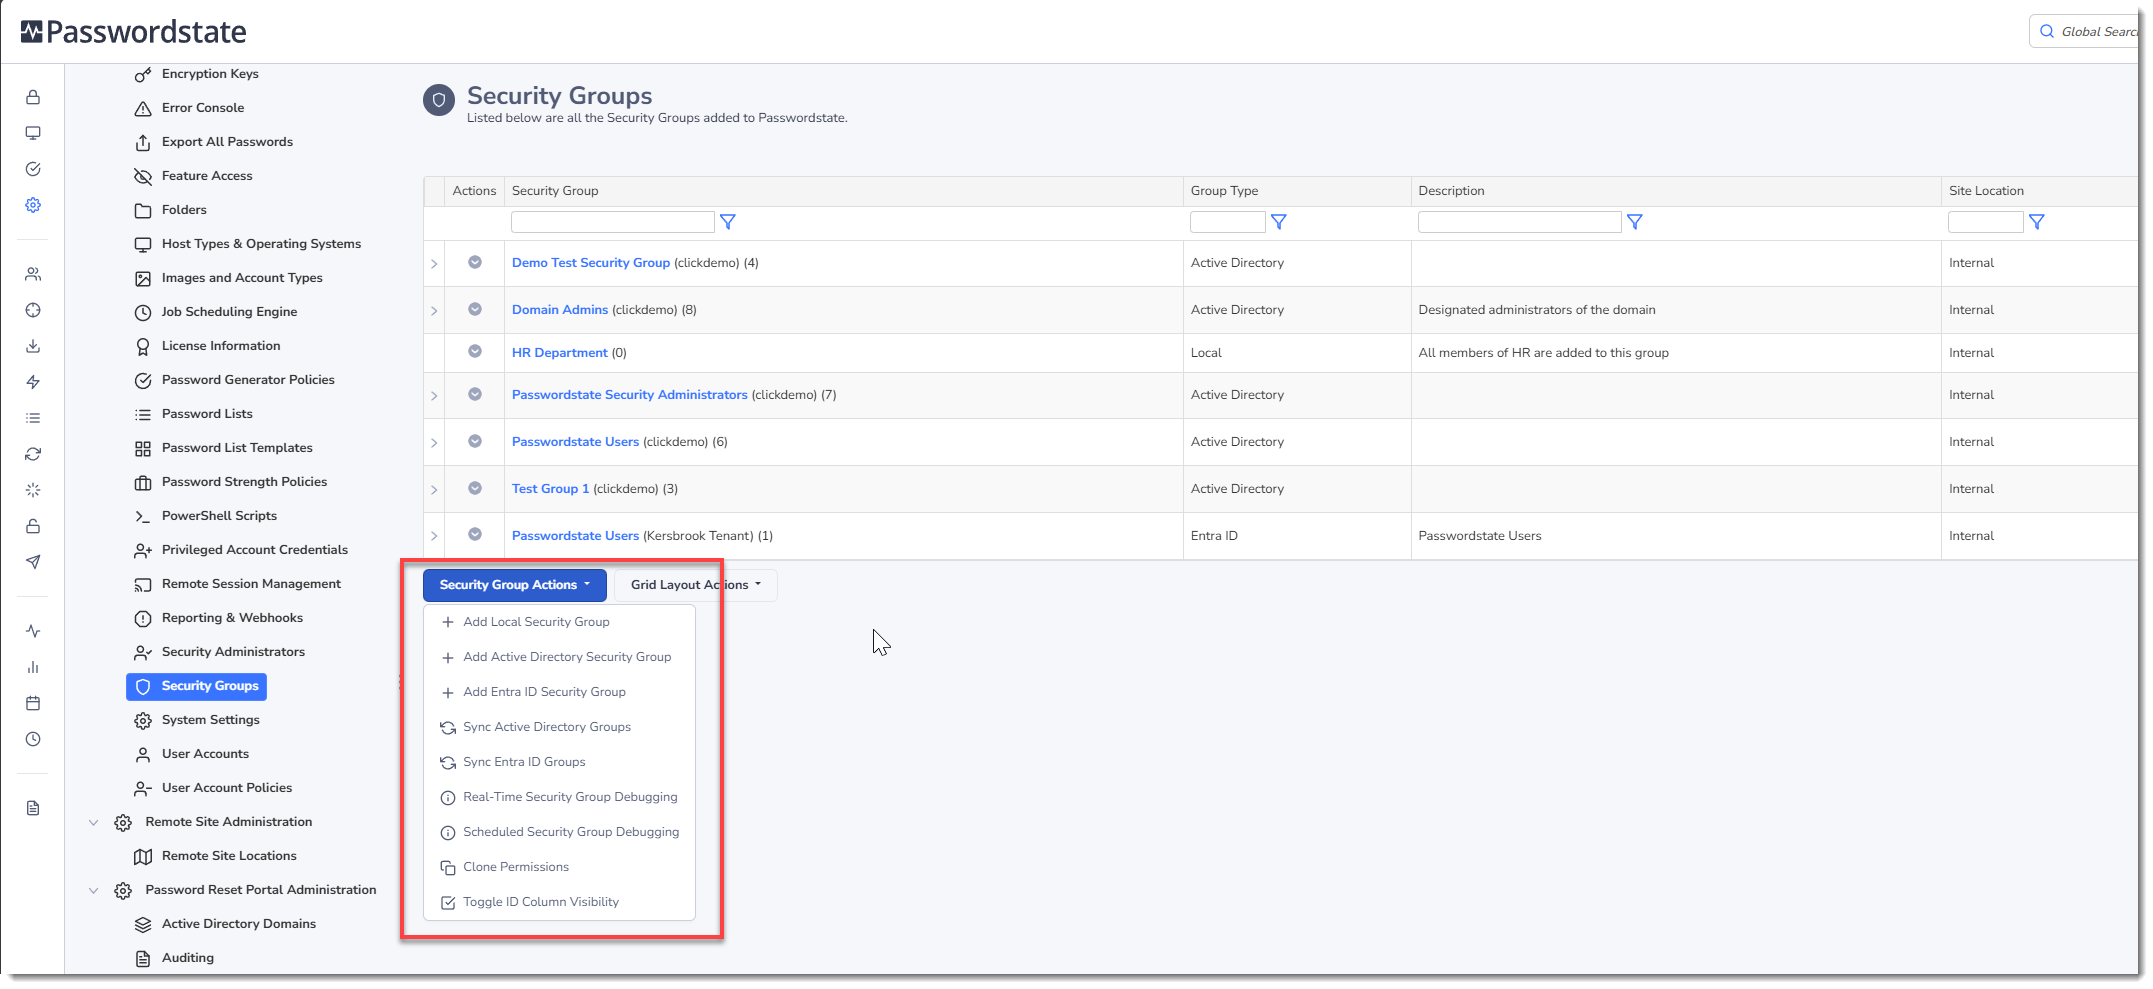This screenshot has width=2153, height=989.
Task: Click the users icon in left rail
Action: click(33, 274)
